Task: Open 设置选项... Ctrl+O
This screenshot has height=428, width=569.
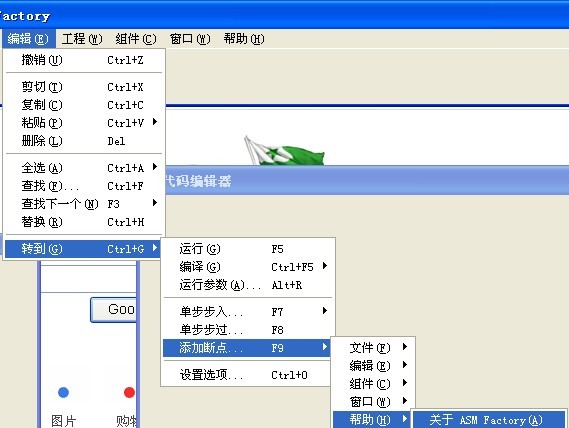Action: tap(247, 375)
